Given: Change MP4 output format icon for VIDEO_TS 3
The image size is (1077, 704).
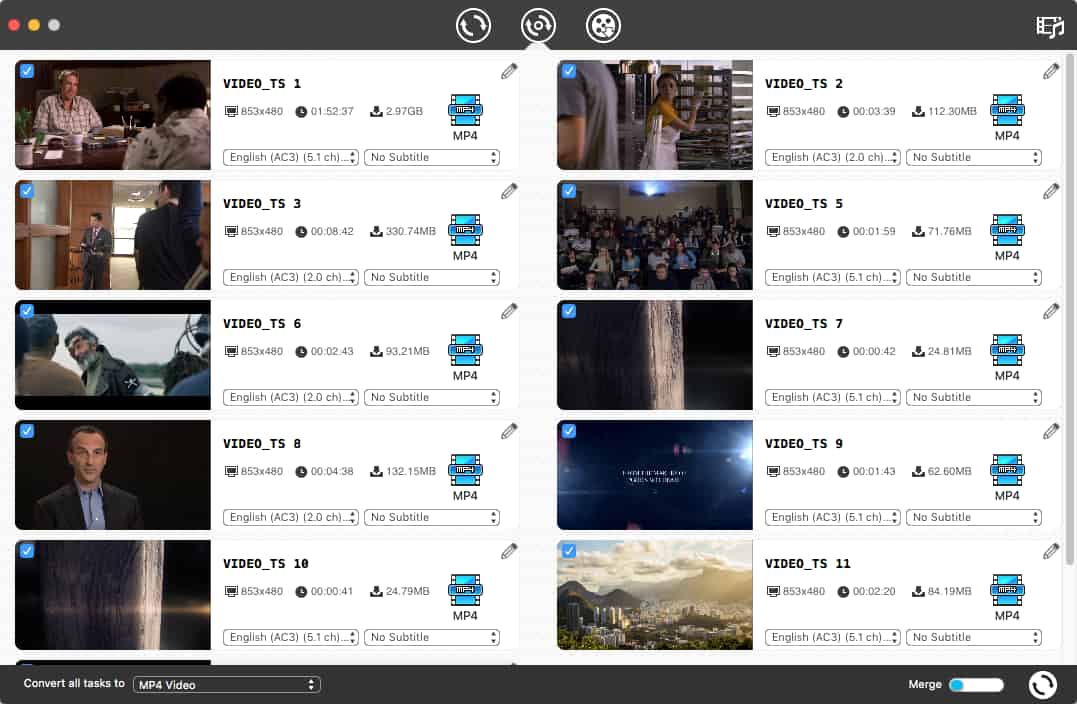Looking at the screenshot, I should click(x=465, y=231).
